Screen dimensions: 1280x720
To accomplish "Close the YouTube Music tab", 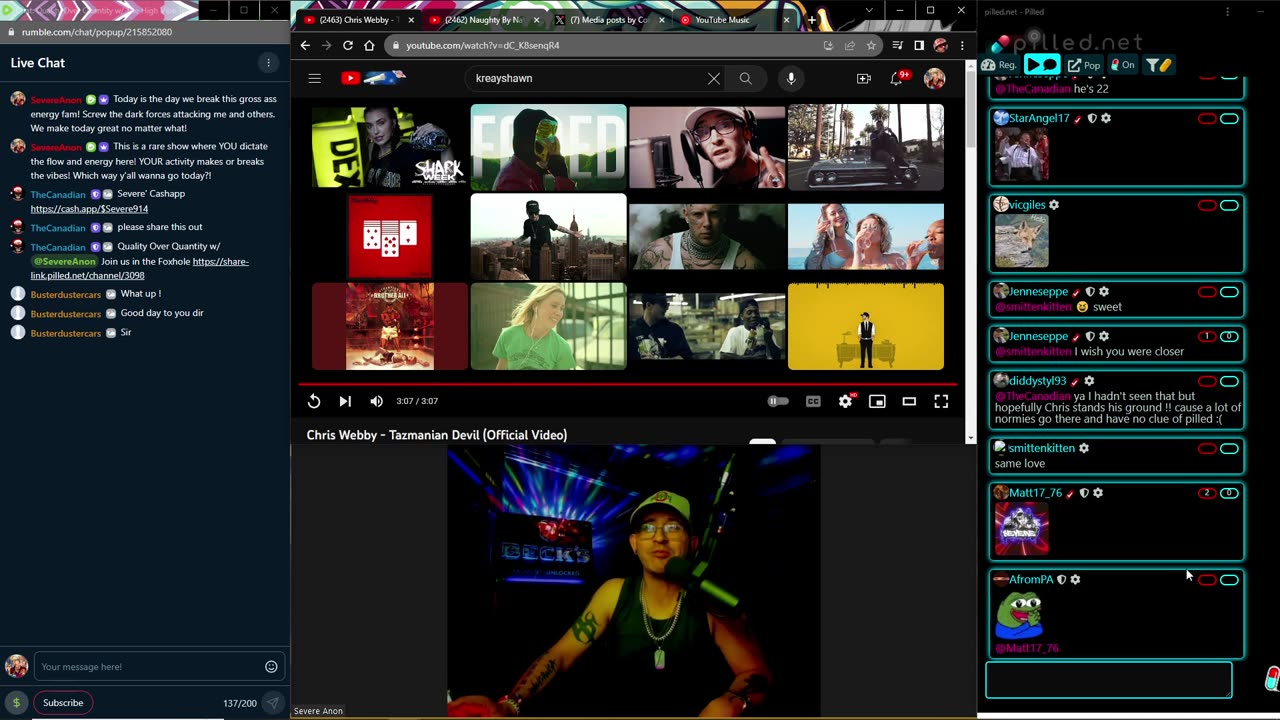I will (x=787, y=20).
